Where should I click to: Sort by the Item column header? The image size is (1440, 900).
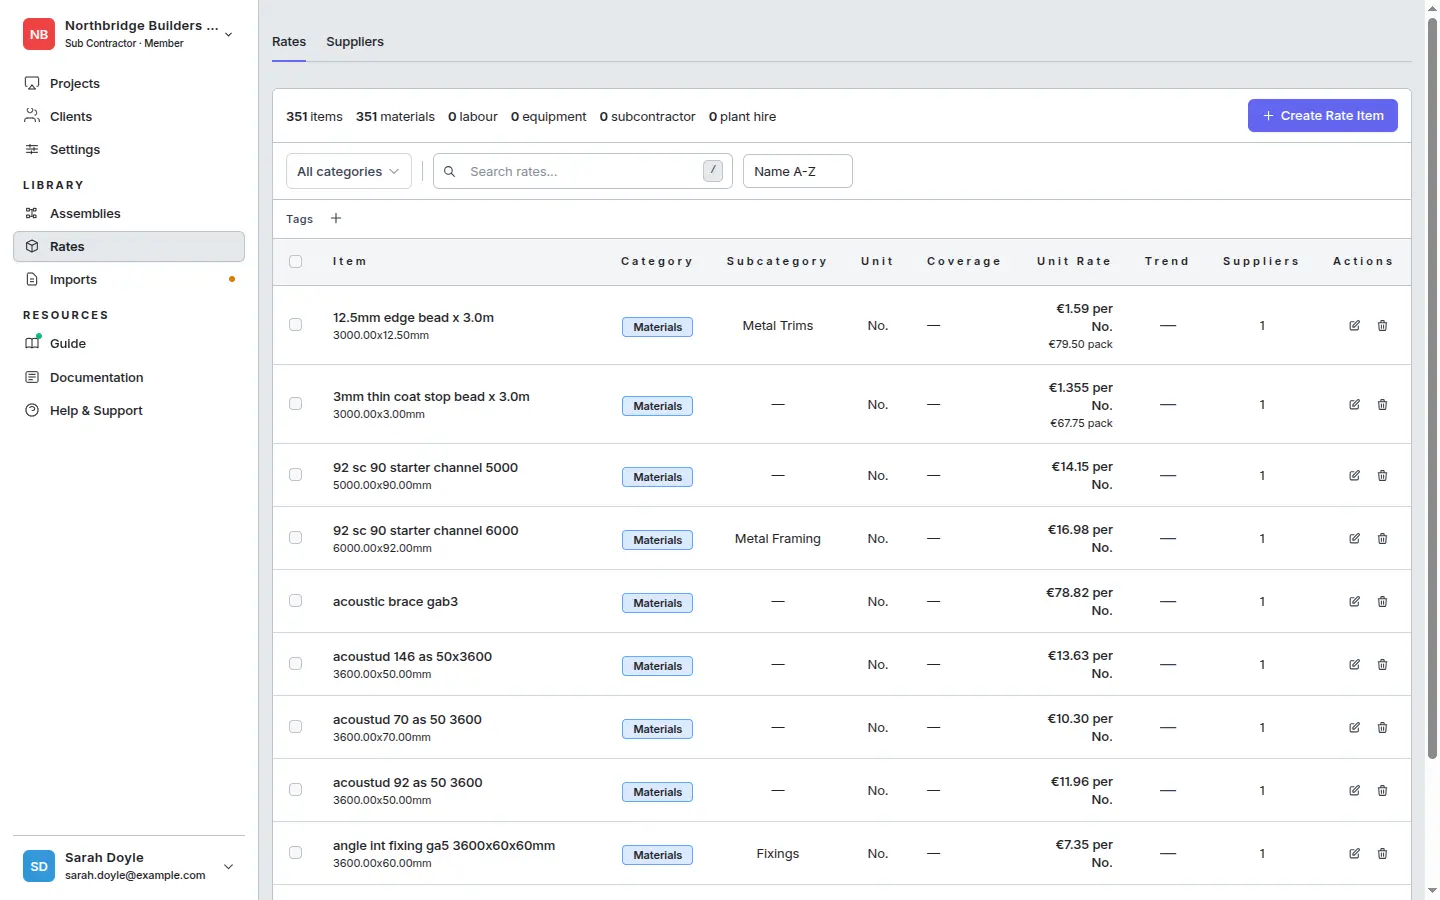350,261
